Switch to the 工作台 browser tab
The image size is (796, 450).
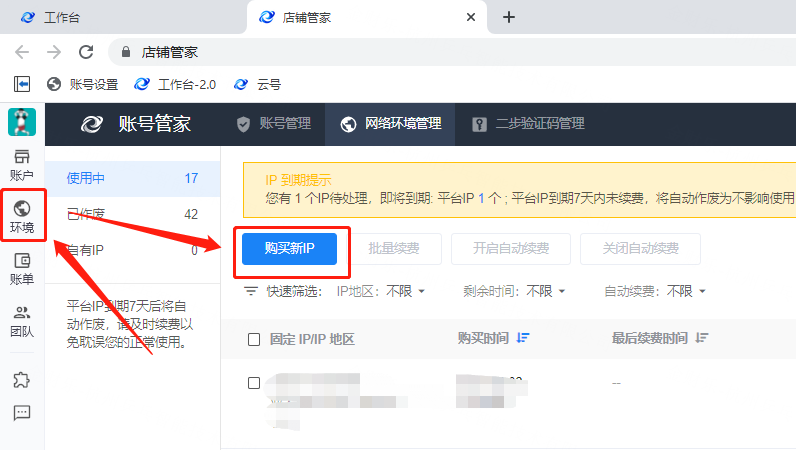(123, 17)
